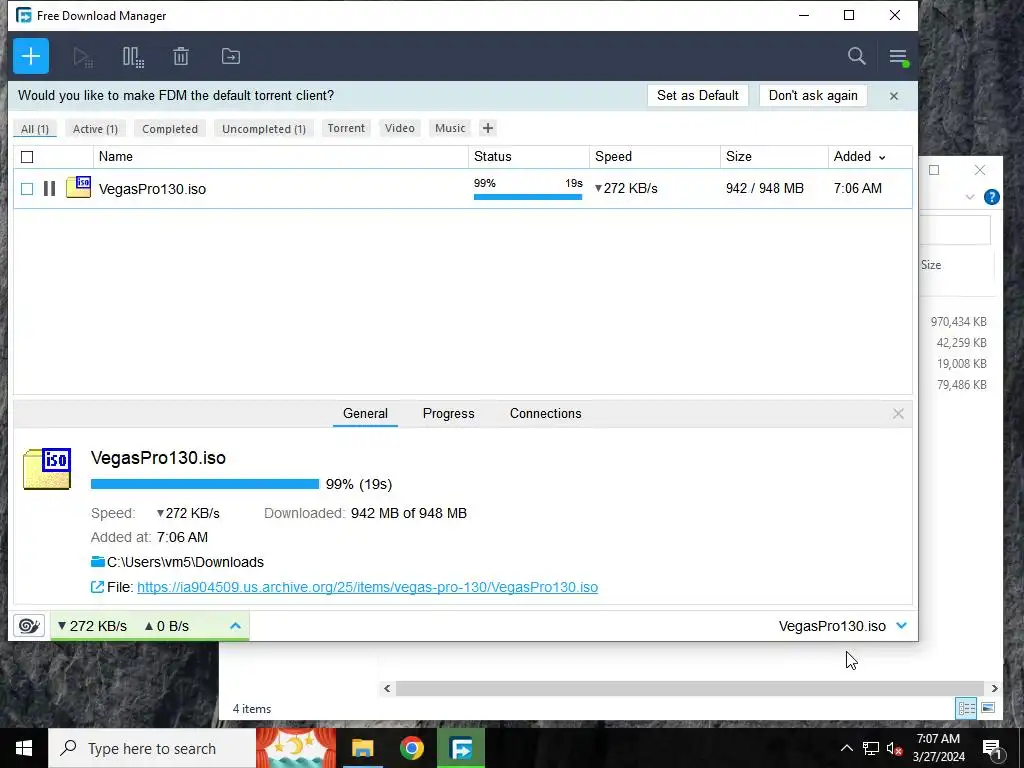Check the VegasPro130.iso row checkbox
The image size is (1024, 768).
[x=27, y=189]
